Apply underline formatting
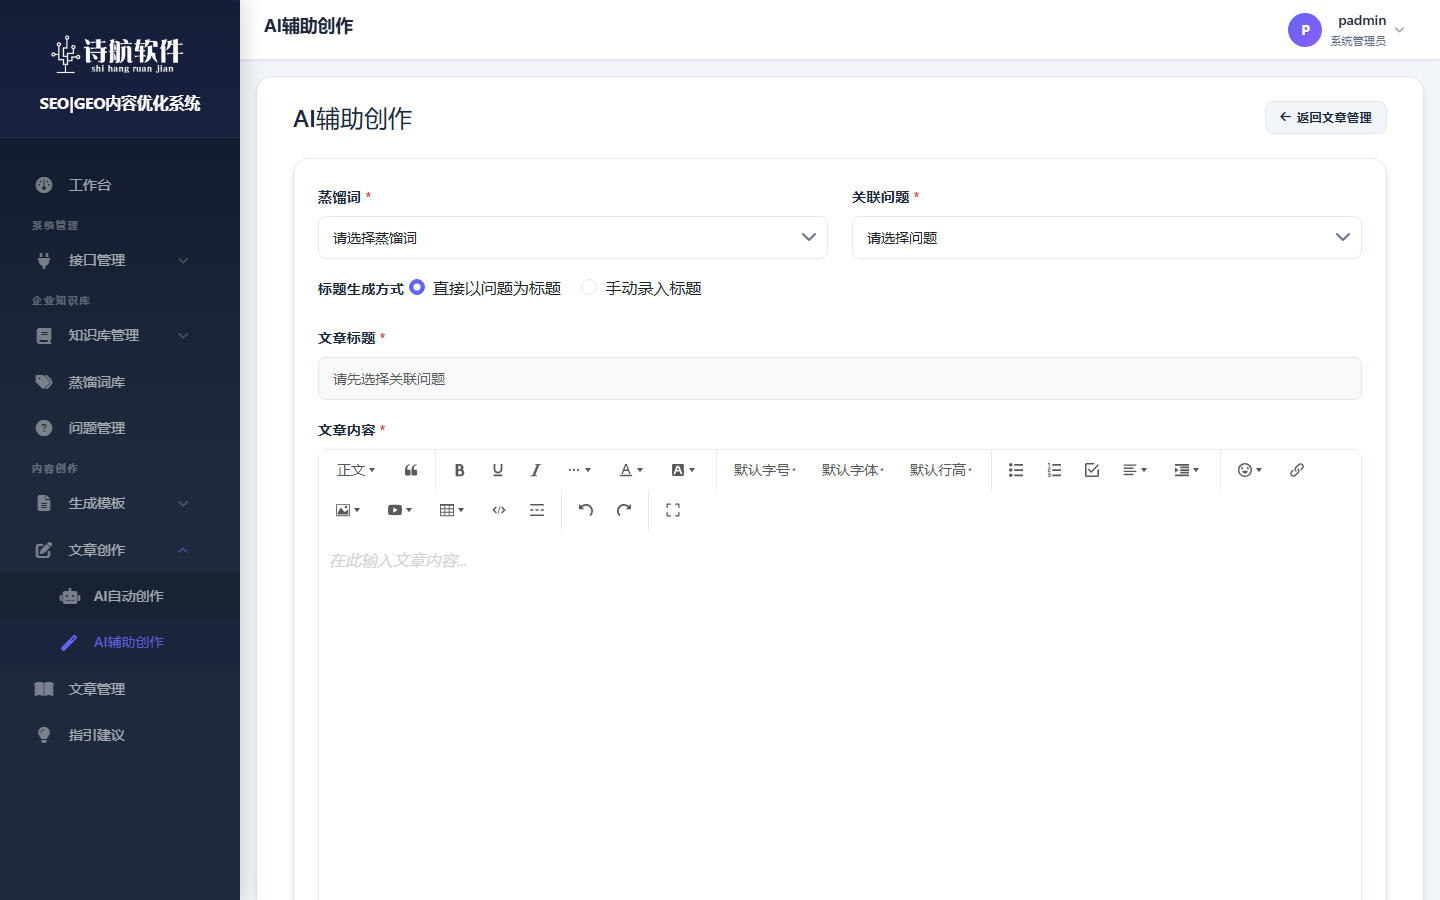This screenshot has height=900, width=1440. pos(498,470)
